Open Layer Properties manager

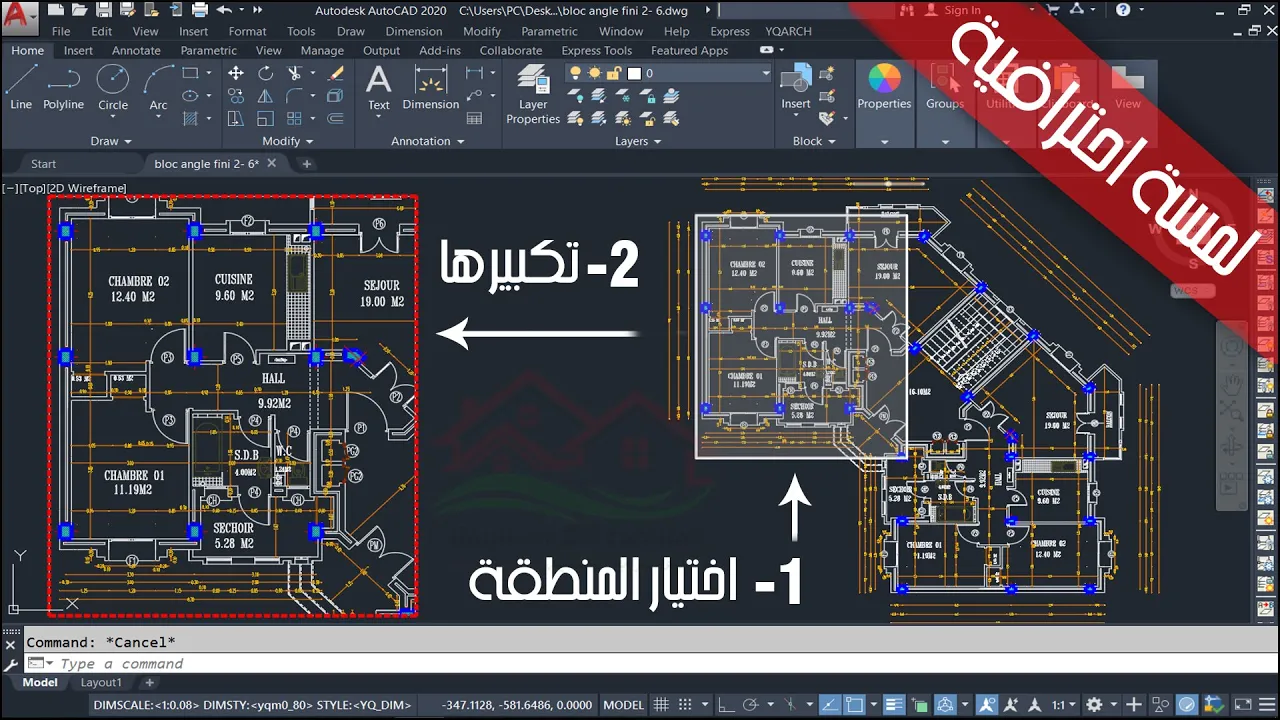pyautogui.click(x=533, y=96)
